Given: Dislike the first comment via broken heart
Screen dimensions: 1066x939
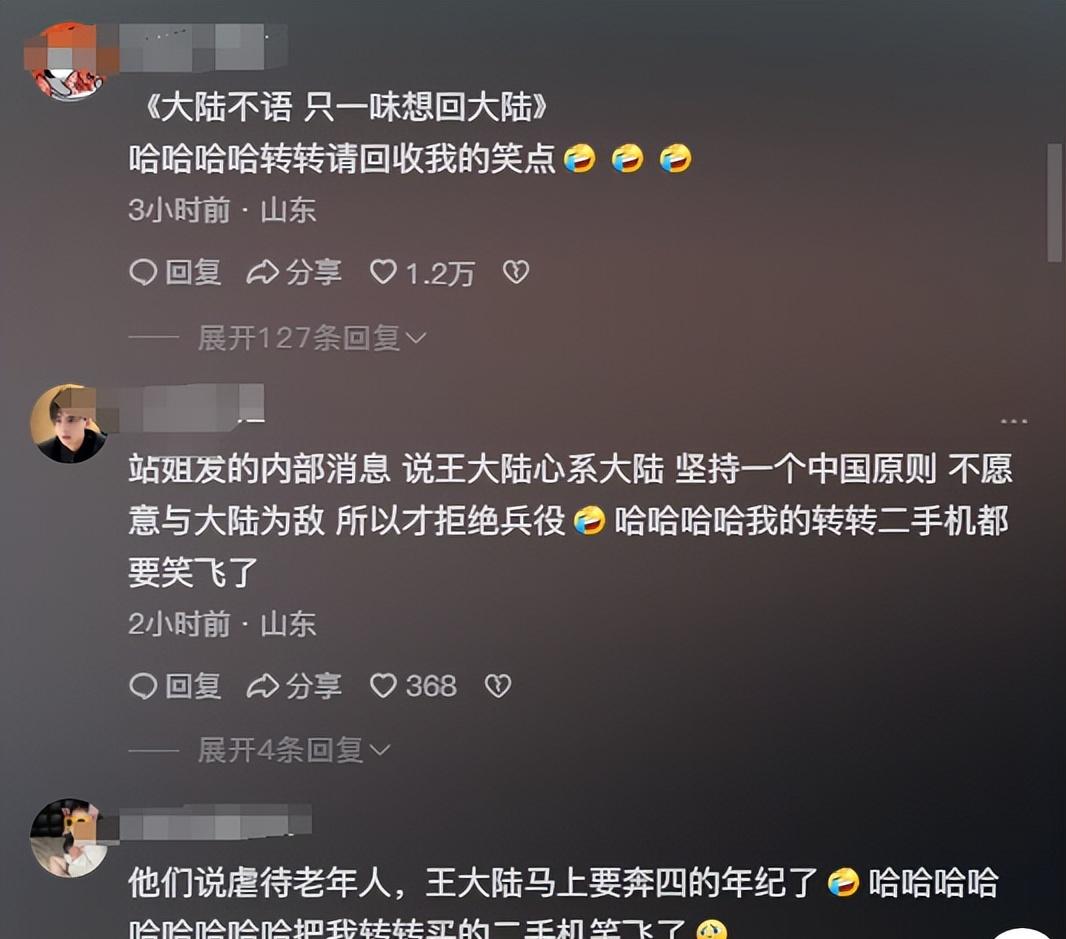Looking at the screenshot, I should (515, 272).
